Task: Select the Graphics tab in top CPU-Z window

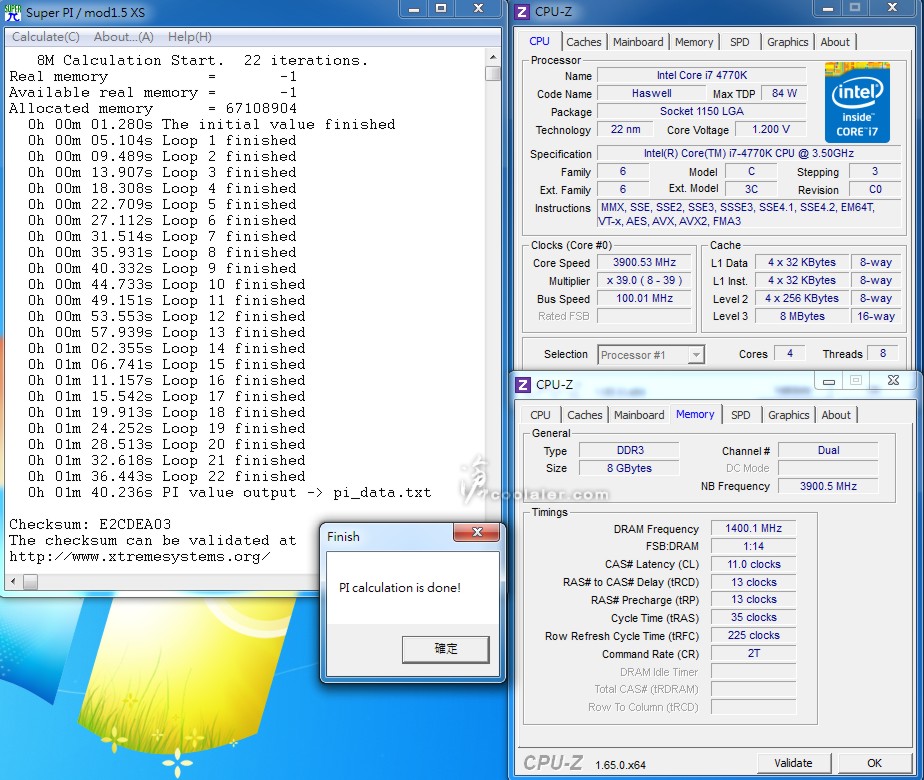Action: pos(787,42)
